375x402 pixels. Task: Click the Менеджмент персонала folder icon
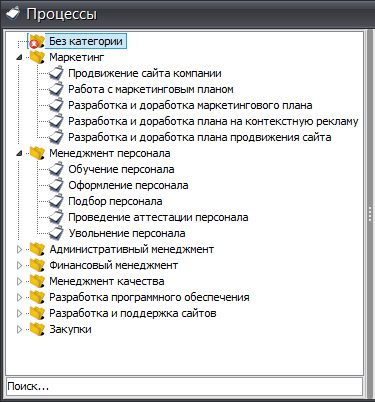37,153
